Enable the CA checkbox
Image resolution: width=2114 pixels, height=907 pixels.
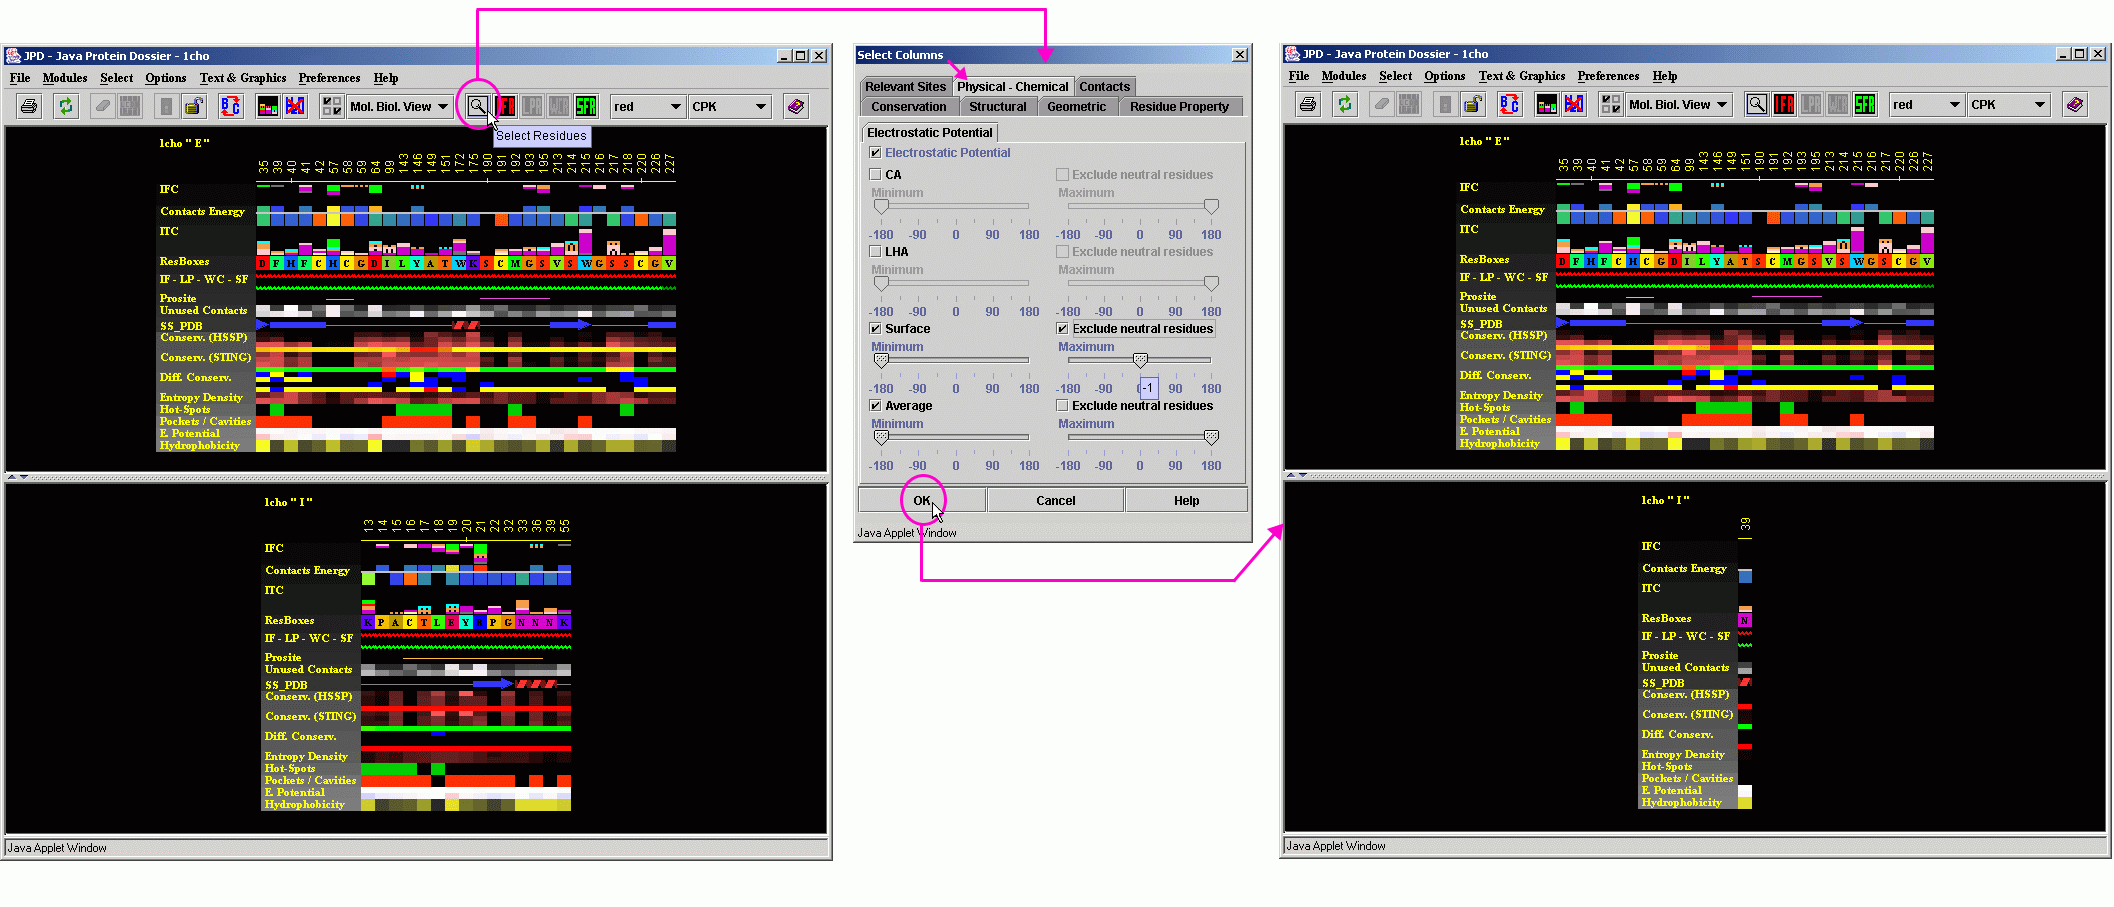coord(876,175)
